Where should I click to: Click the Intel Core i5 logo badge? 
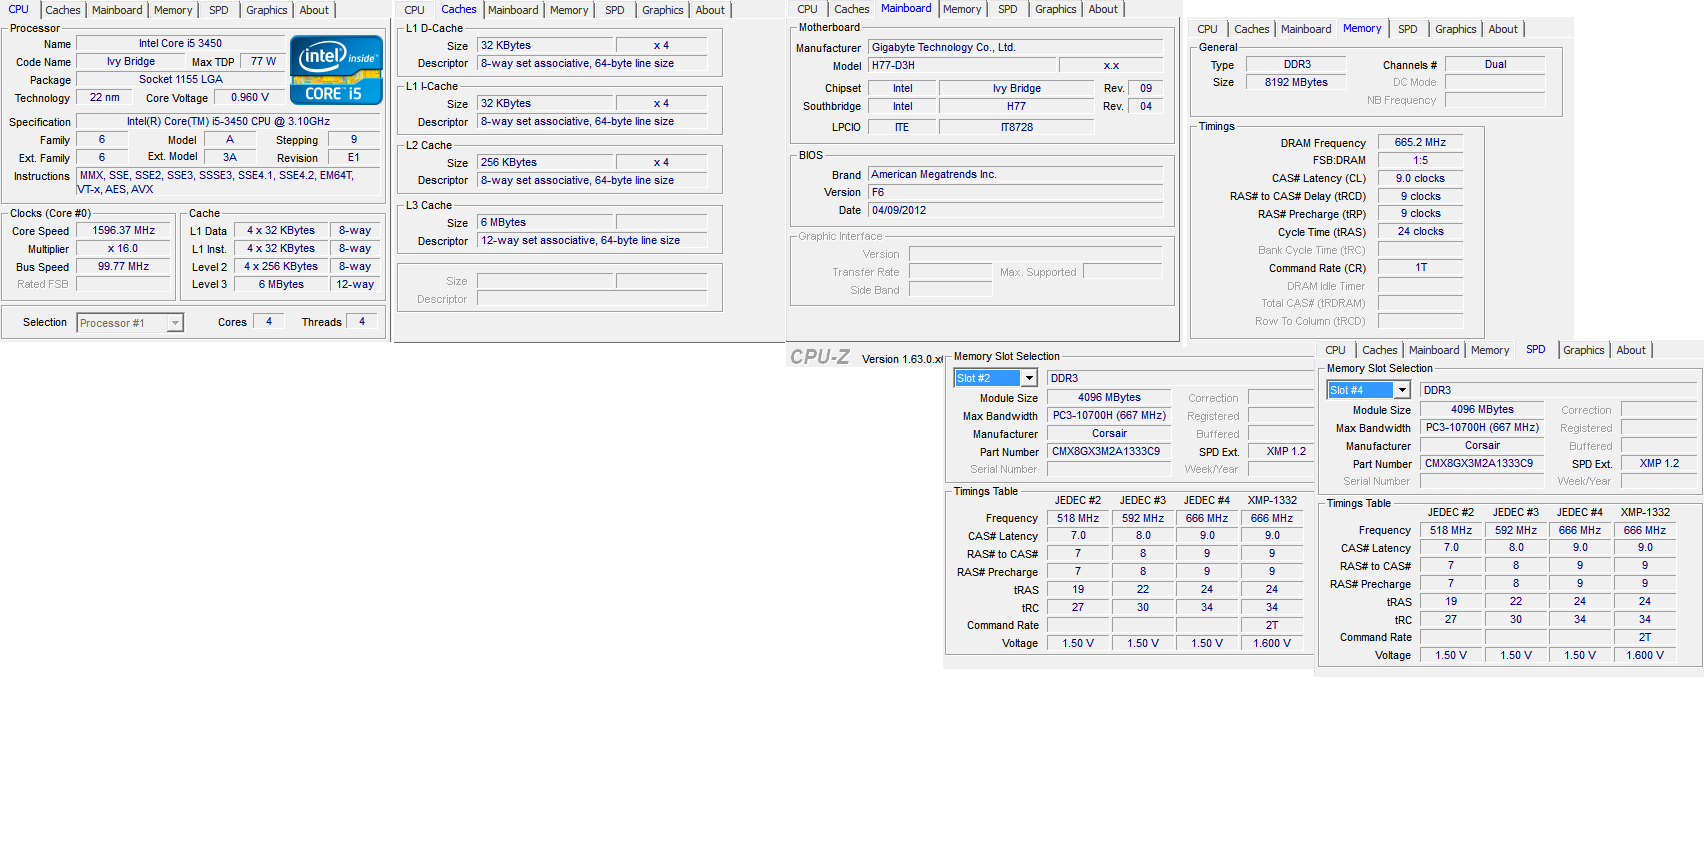pos(336,70)
